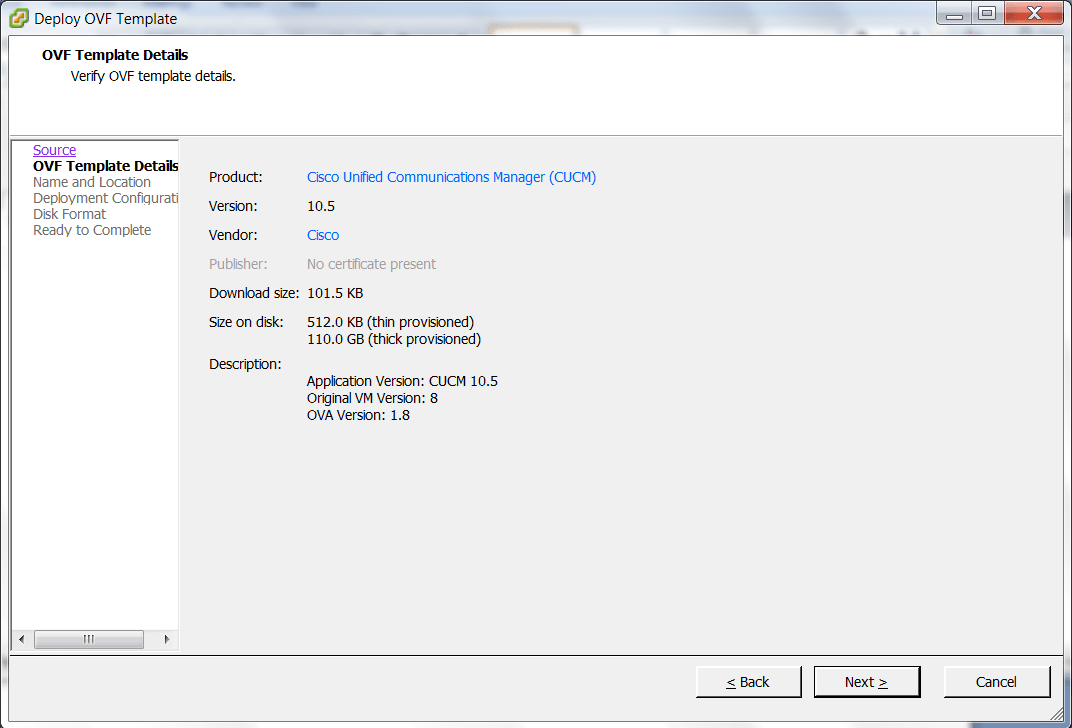Select Disk Format step
The image size is (1072, 728).
click(69, 214)
